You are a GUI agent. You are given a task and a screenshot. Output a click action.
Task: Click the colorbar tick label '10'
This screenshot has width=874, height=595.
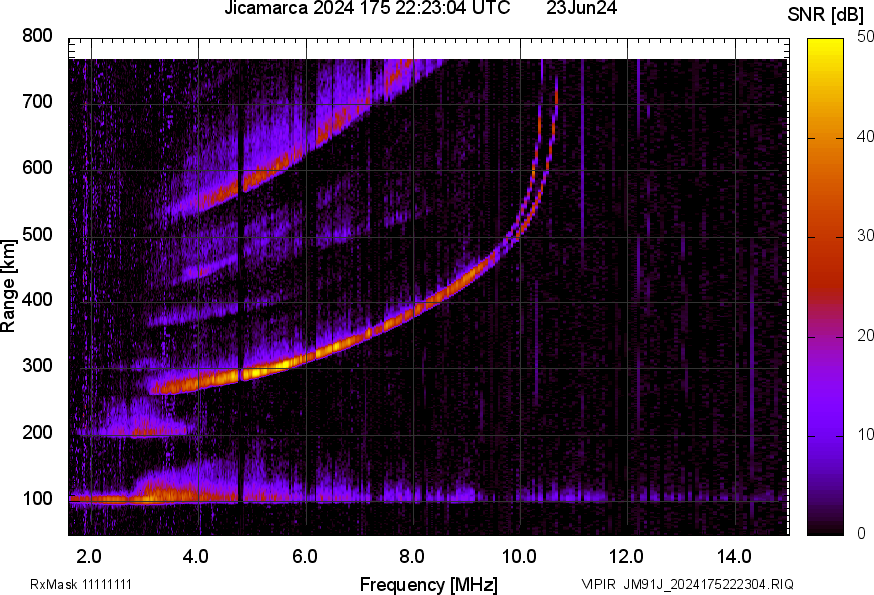(x=865, y=434)
